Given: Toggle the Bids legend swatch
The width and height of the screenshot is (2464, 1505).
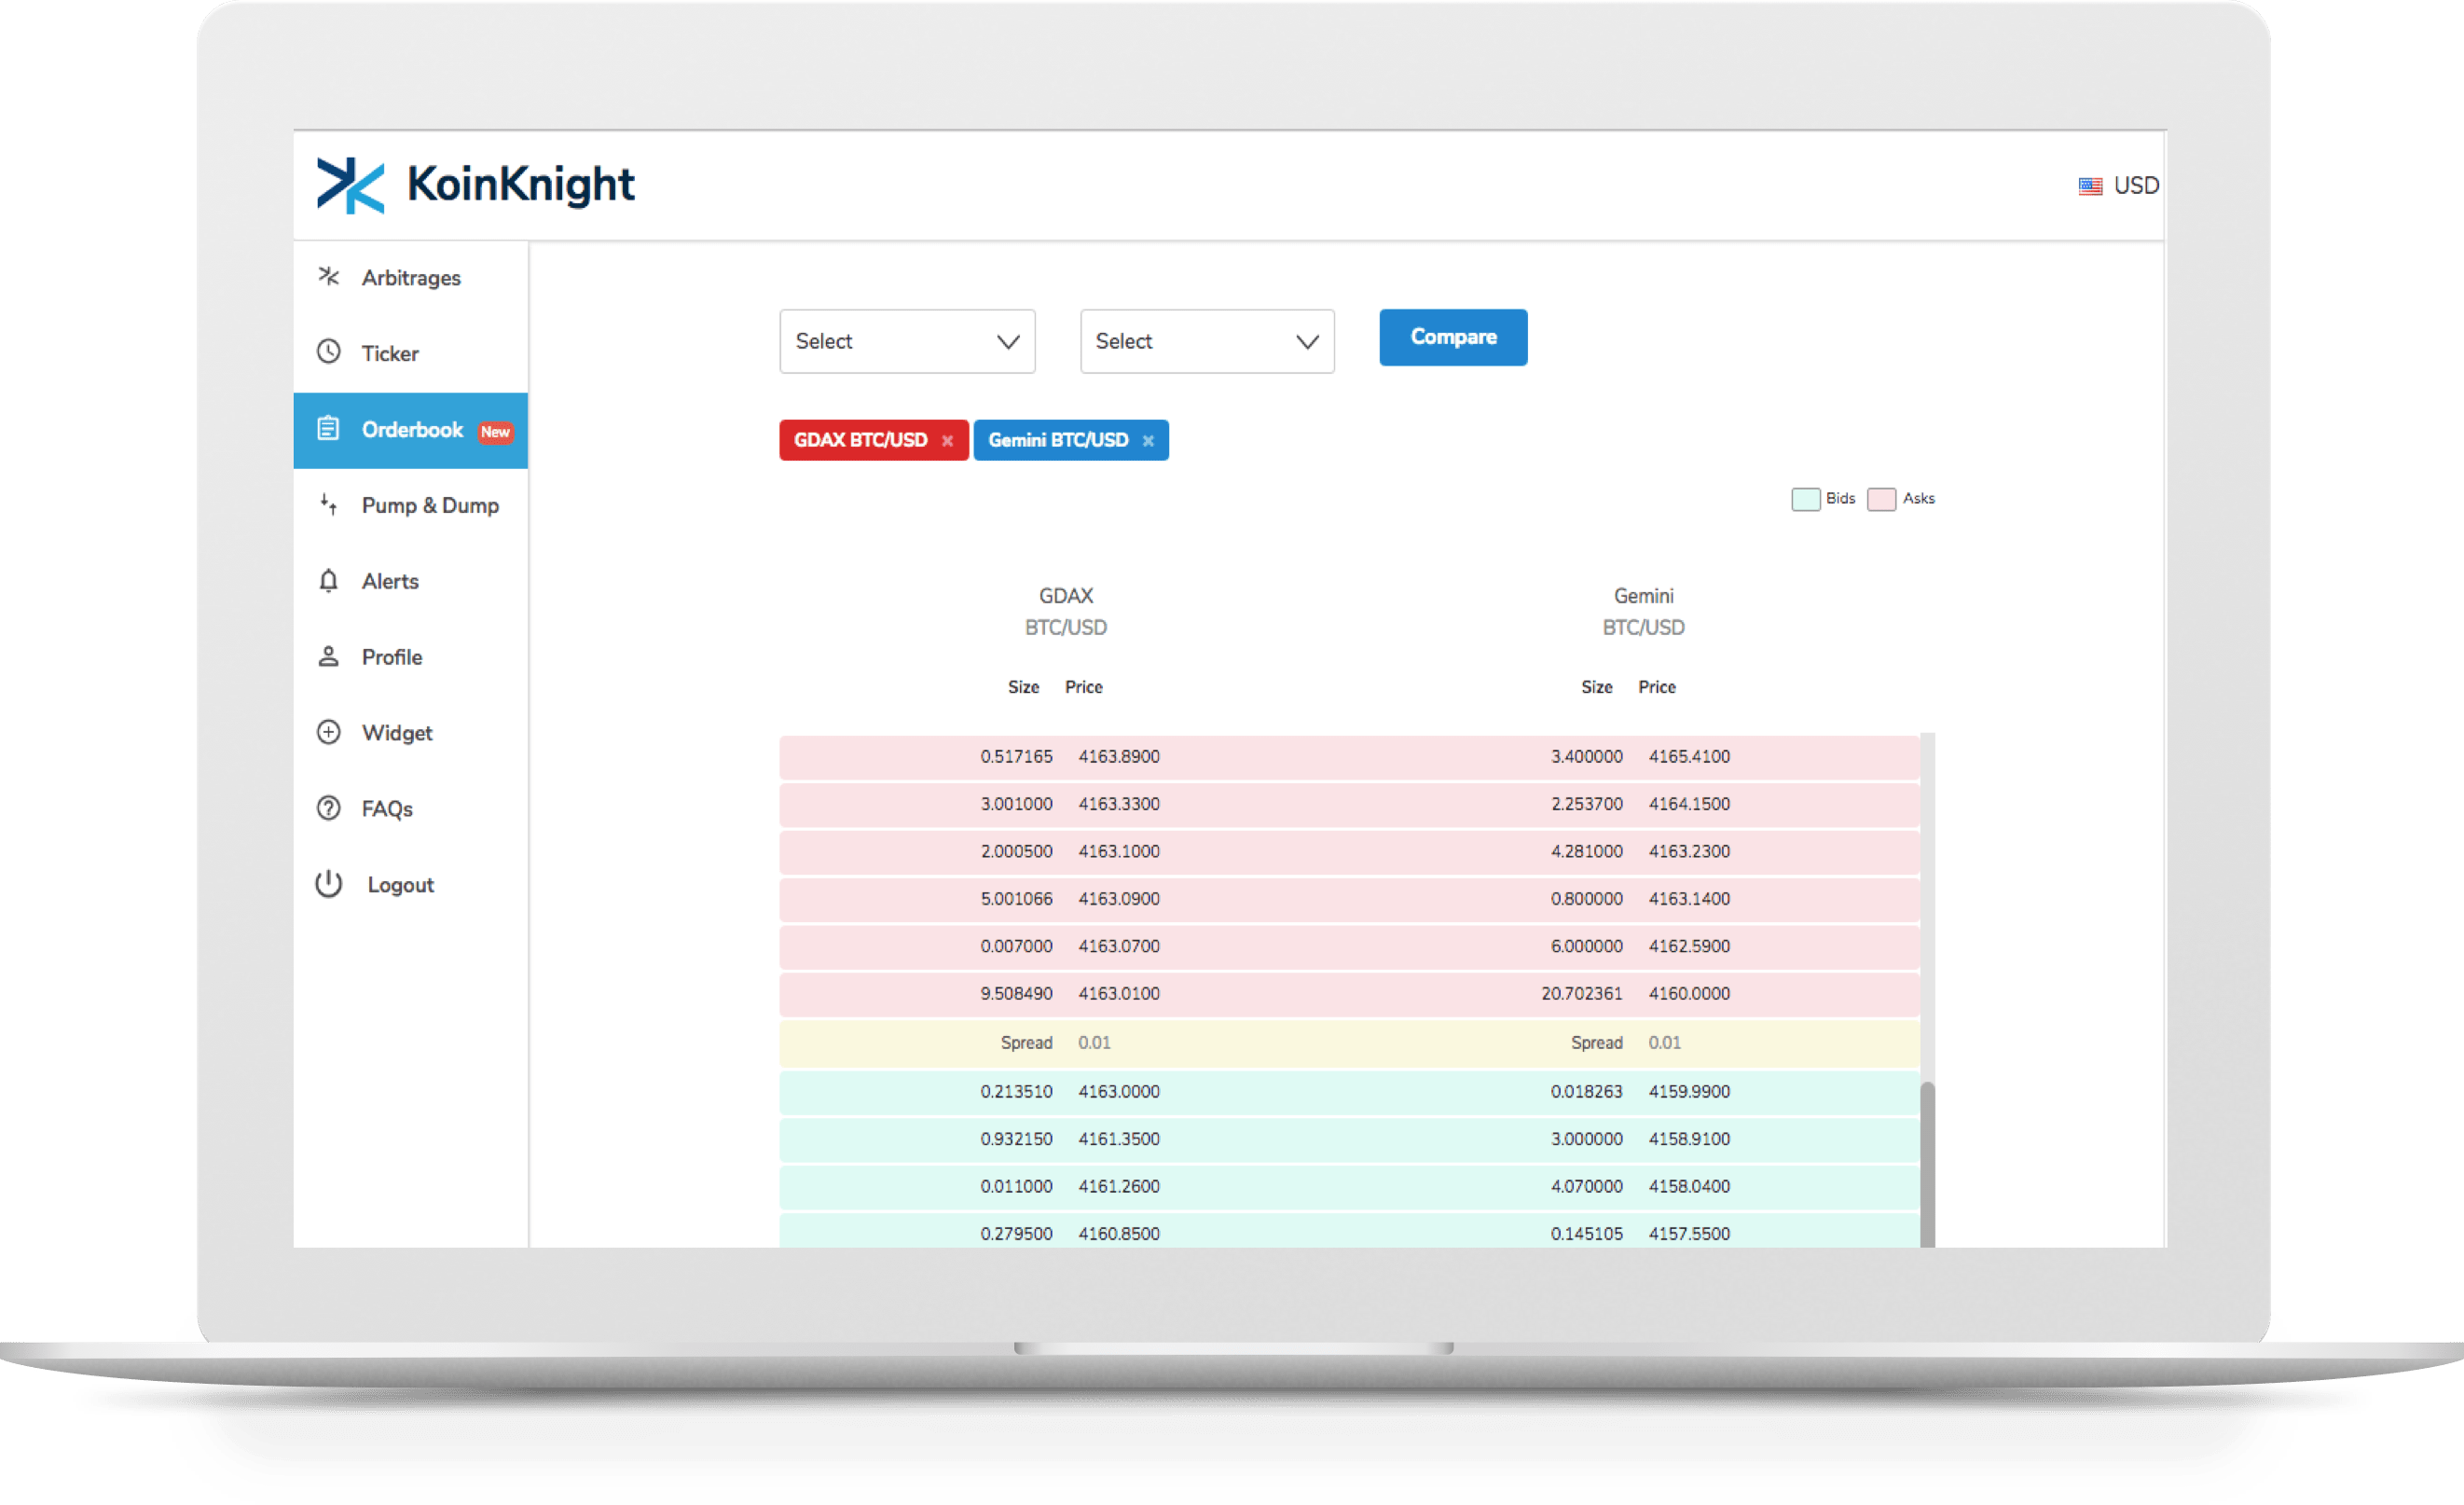Looking at the screenshot, I should [1805, 499].
